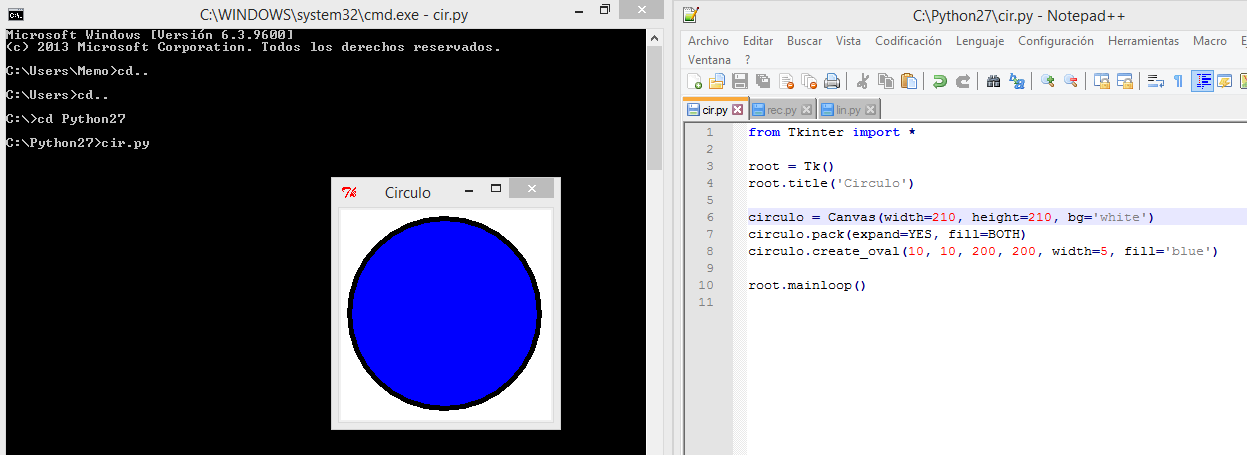This screenshot has height=455, width=1247.
Task: Close the lin.py tab
Action: point(871,110)
